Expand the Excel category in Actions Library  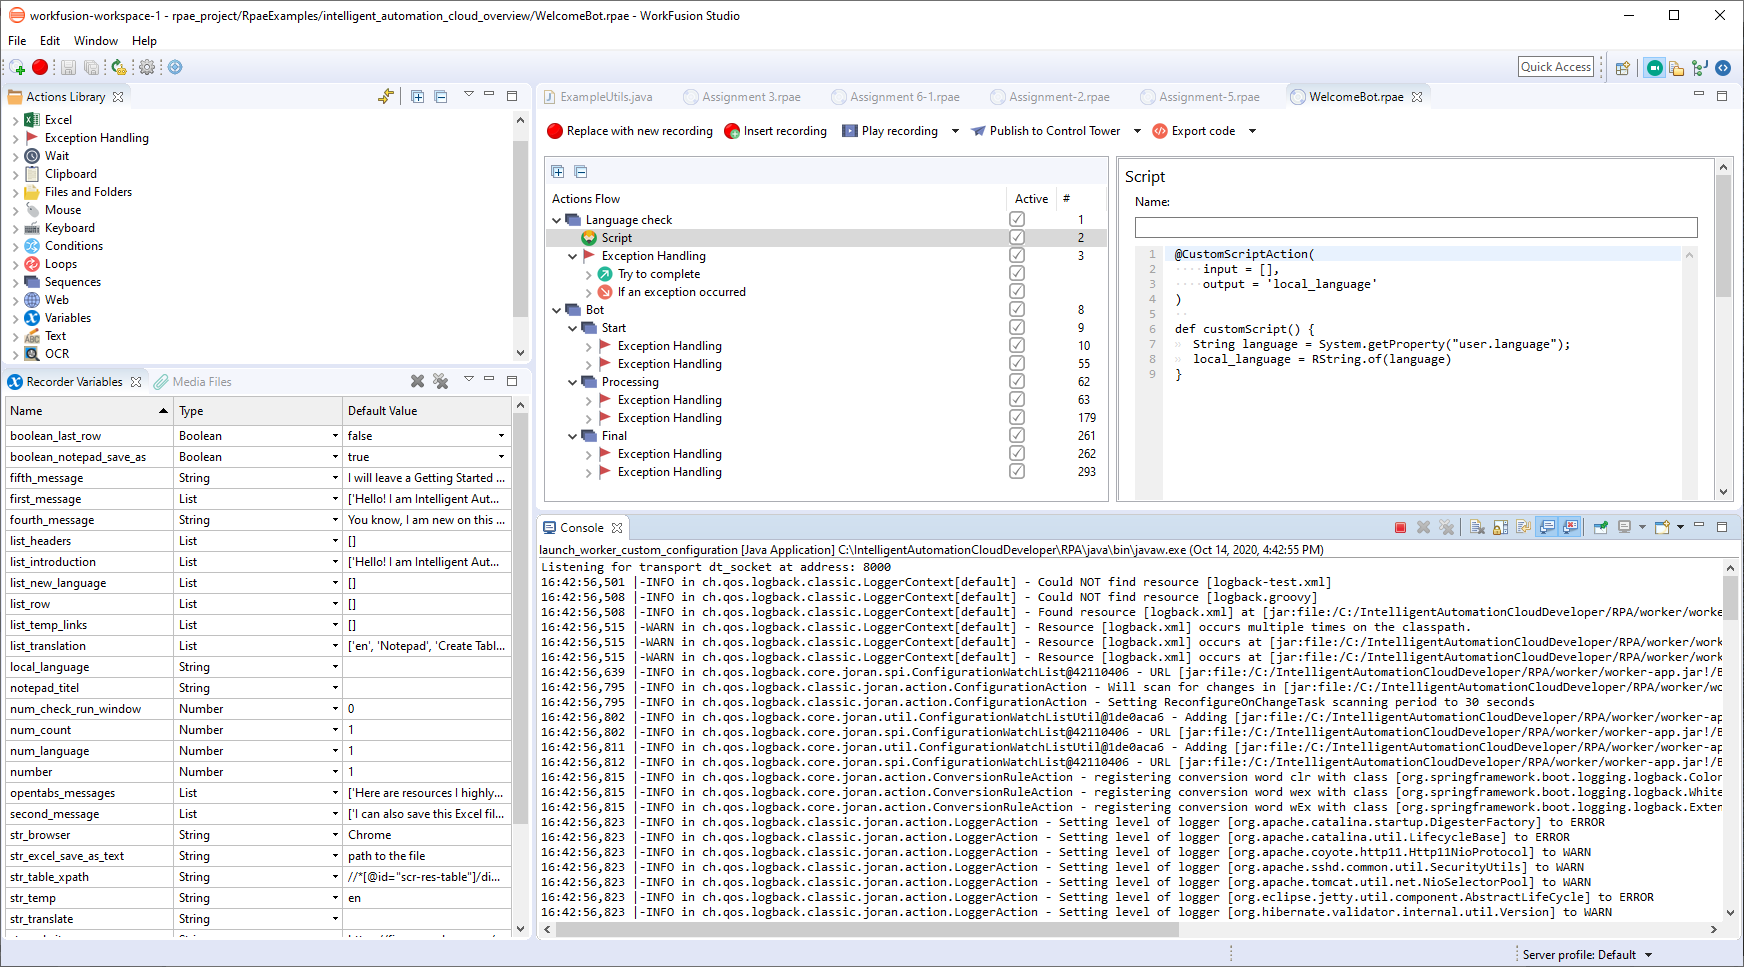tap(15, 120)
